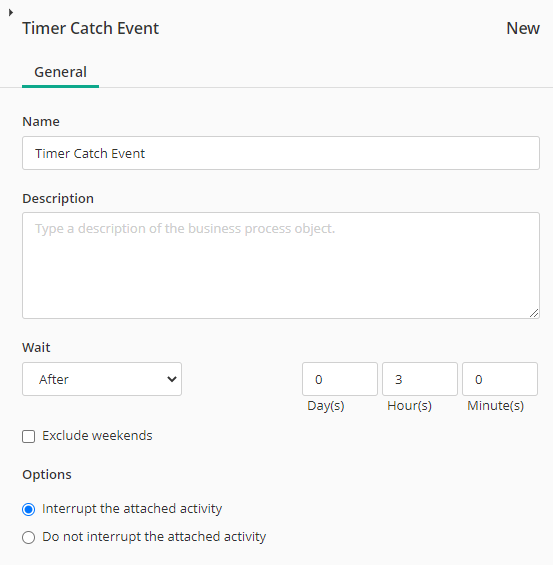The height and width of the screenshot is (565, 553).
Task: Click into the Description text area
Action: 281,266
